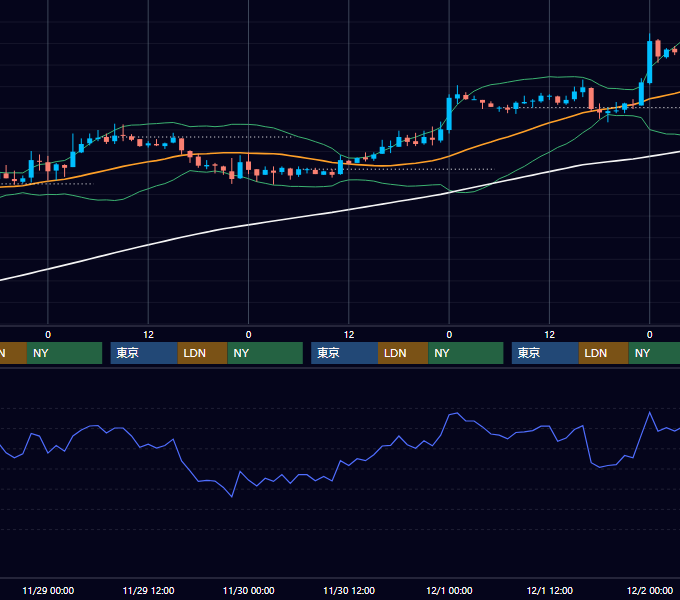Screen dimensions: 680x600
Task: Pick the NY session block spanning 11/29 00:00
Action: click(64, 353)
